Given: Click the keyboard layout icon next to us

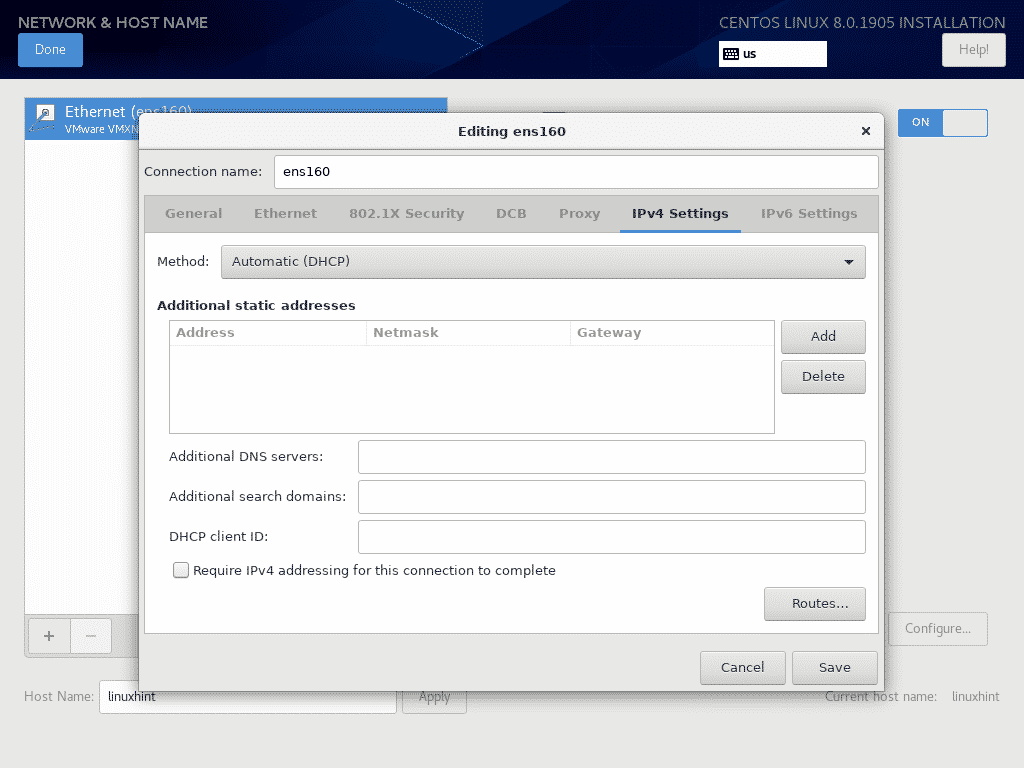Looking at the screenshot, I should 731,54.
